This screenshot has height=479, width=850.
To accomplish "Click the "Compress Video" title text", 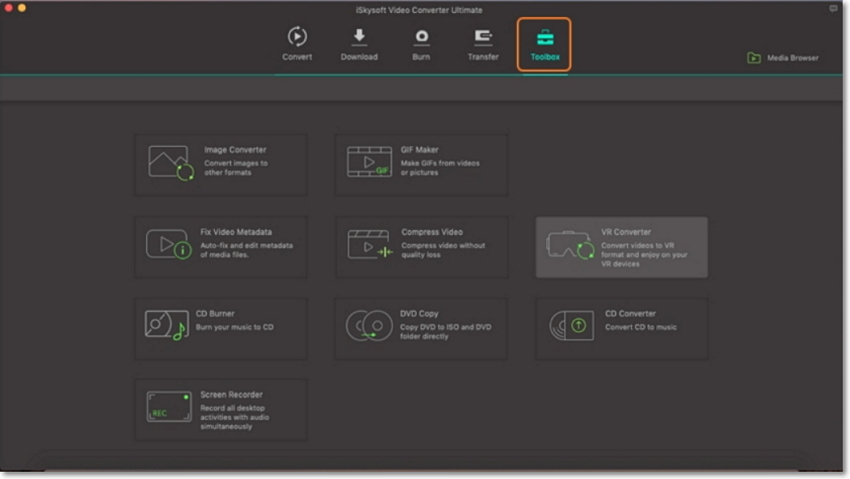I will tap(432, 232).
